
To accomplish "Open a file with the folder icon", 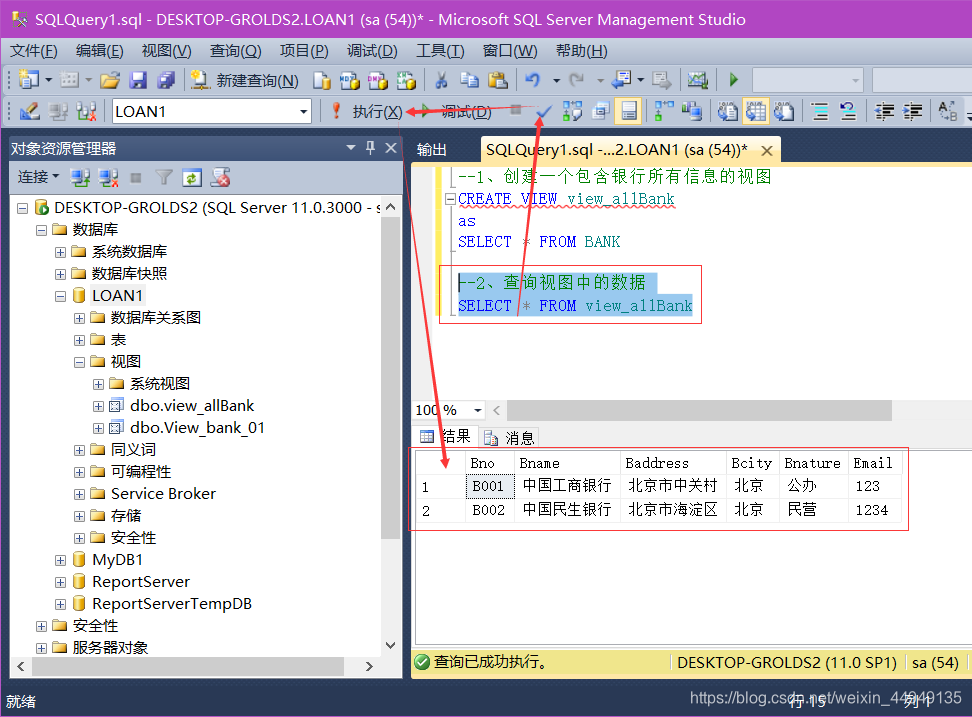I will coord(110,80).
